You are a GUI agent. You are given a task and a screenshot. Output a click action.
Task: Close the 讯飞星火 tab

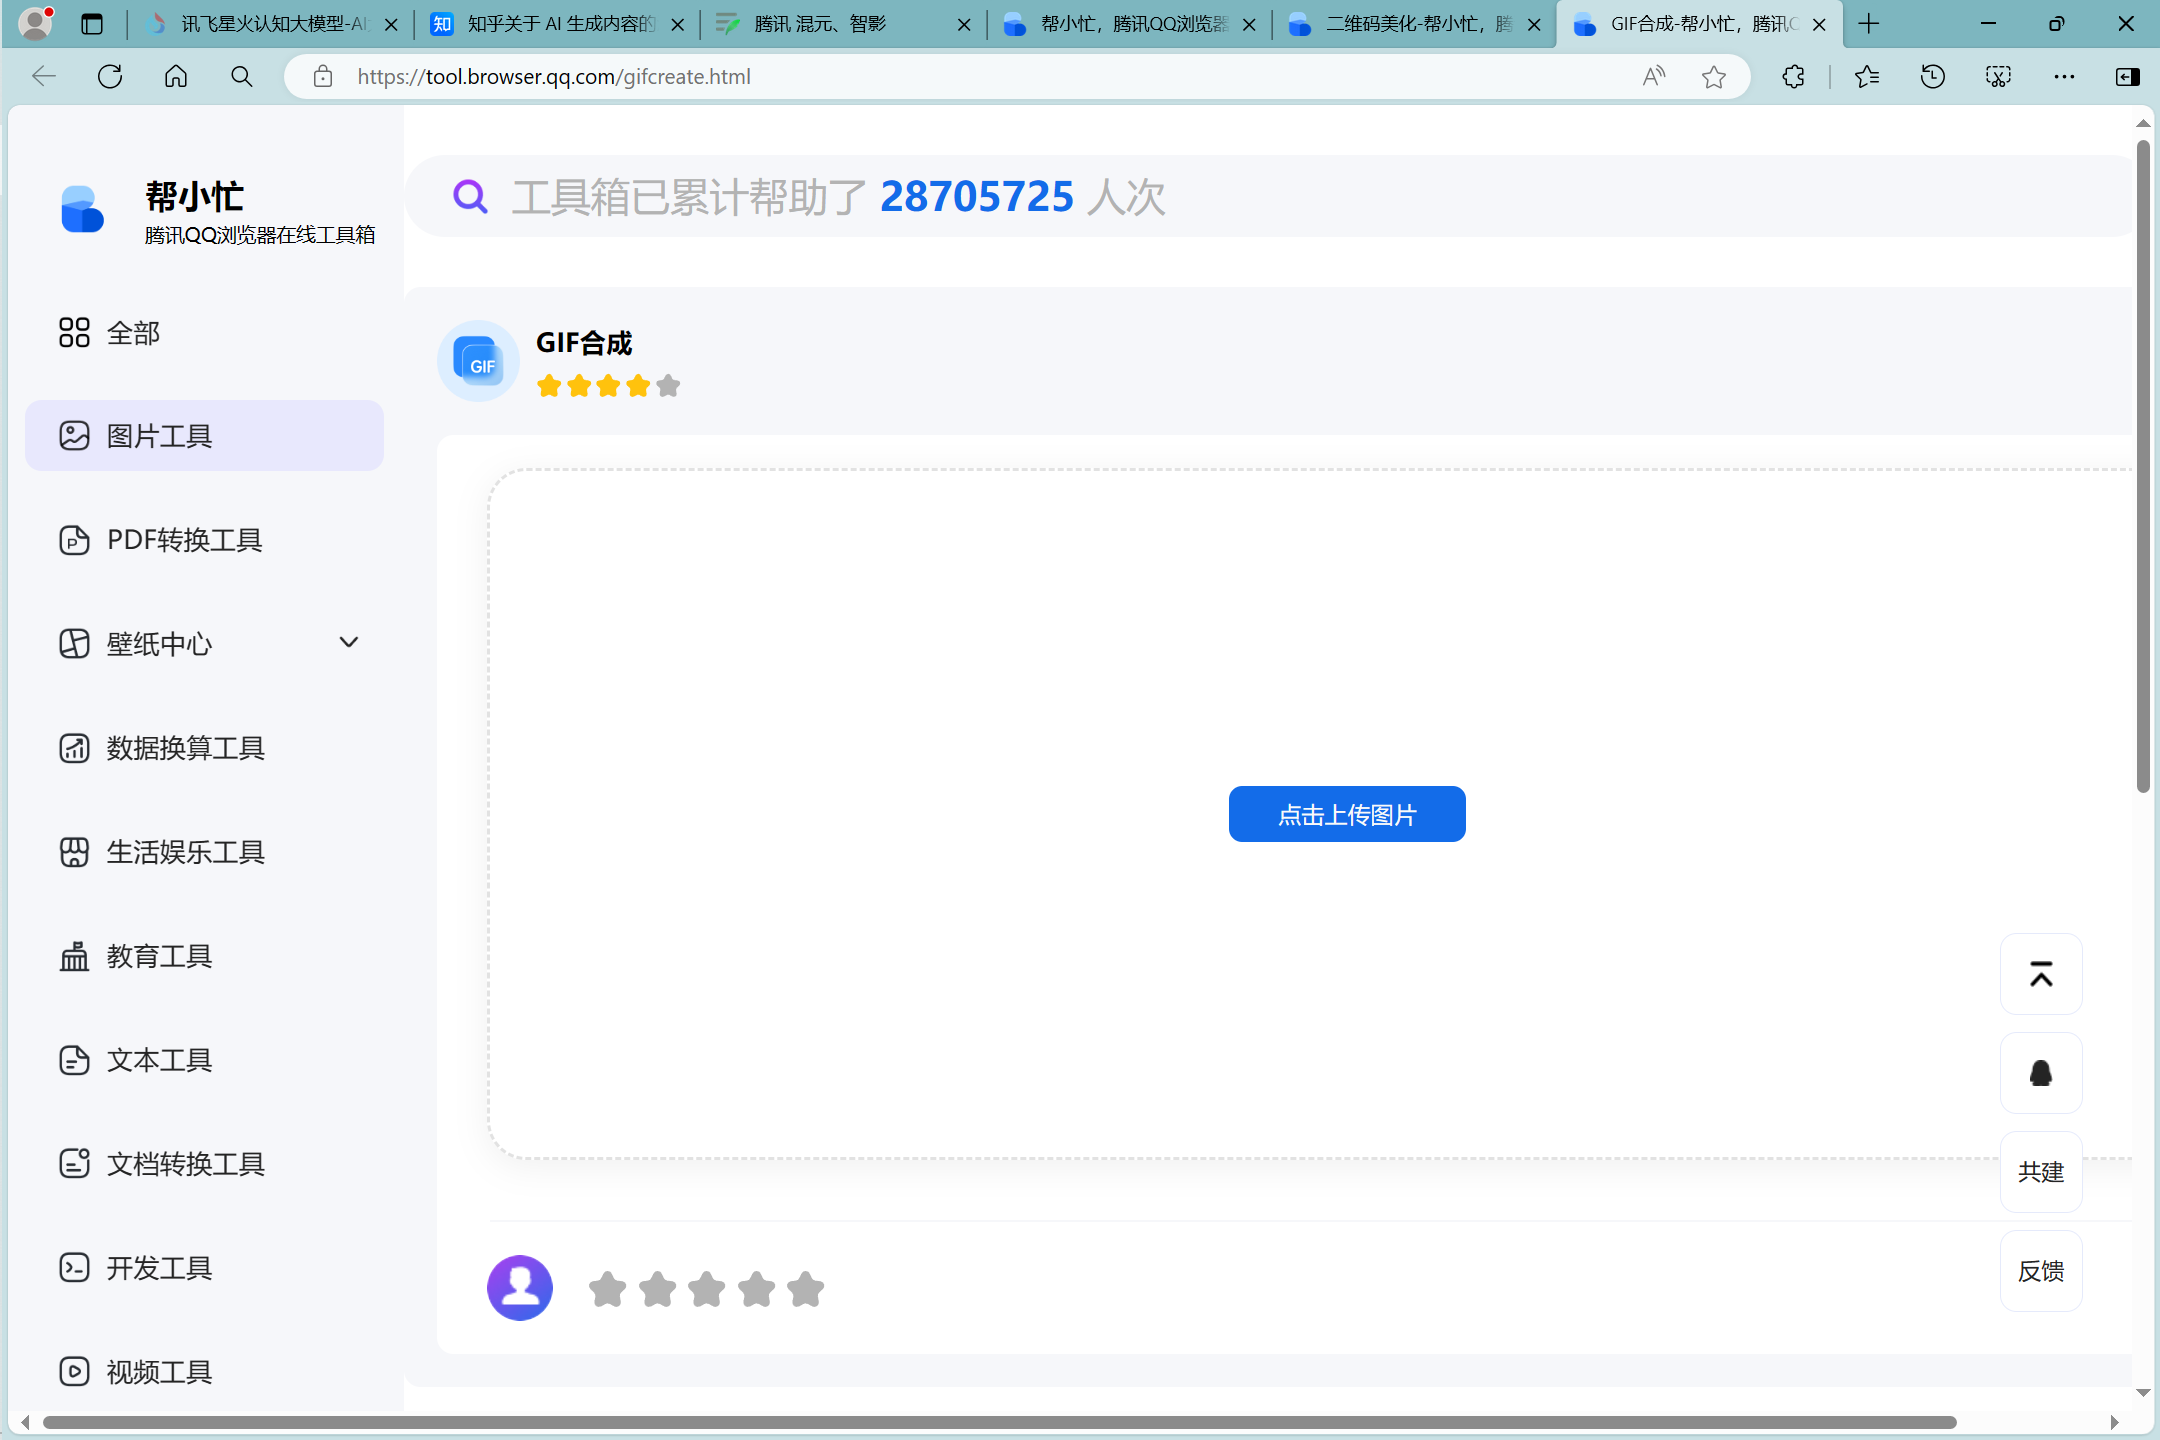[x=391, y=25]
